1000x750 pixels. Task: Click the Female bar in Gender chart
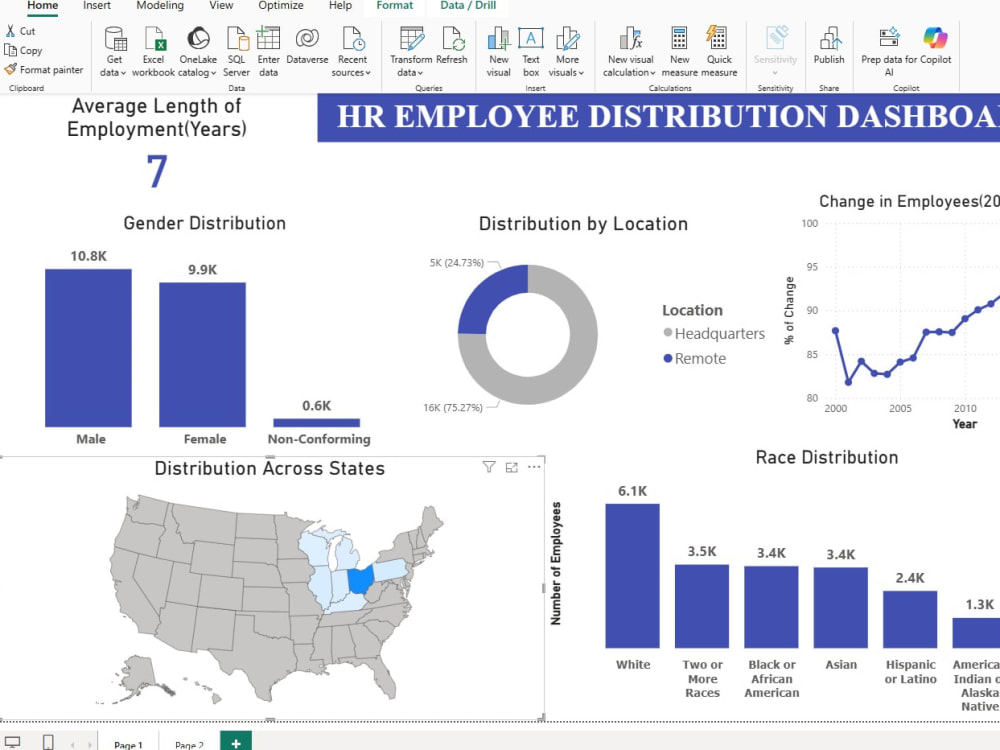click(x=203, y=355)
